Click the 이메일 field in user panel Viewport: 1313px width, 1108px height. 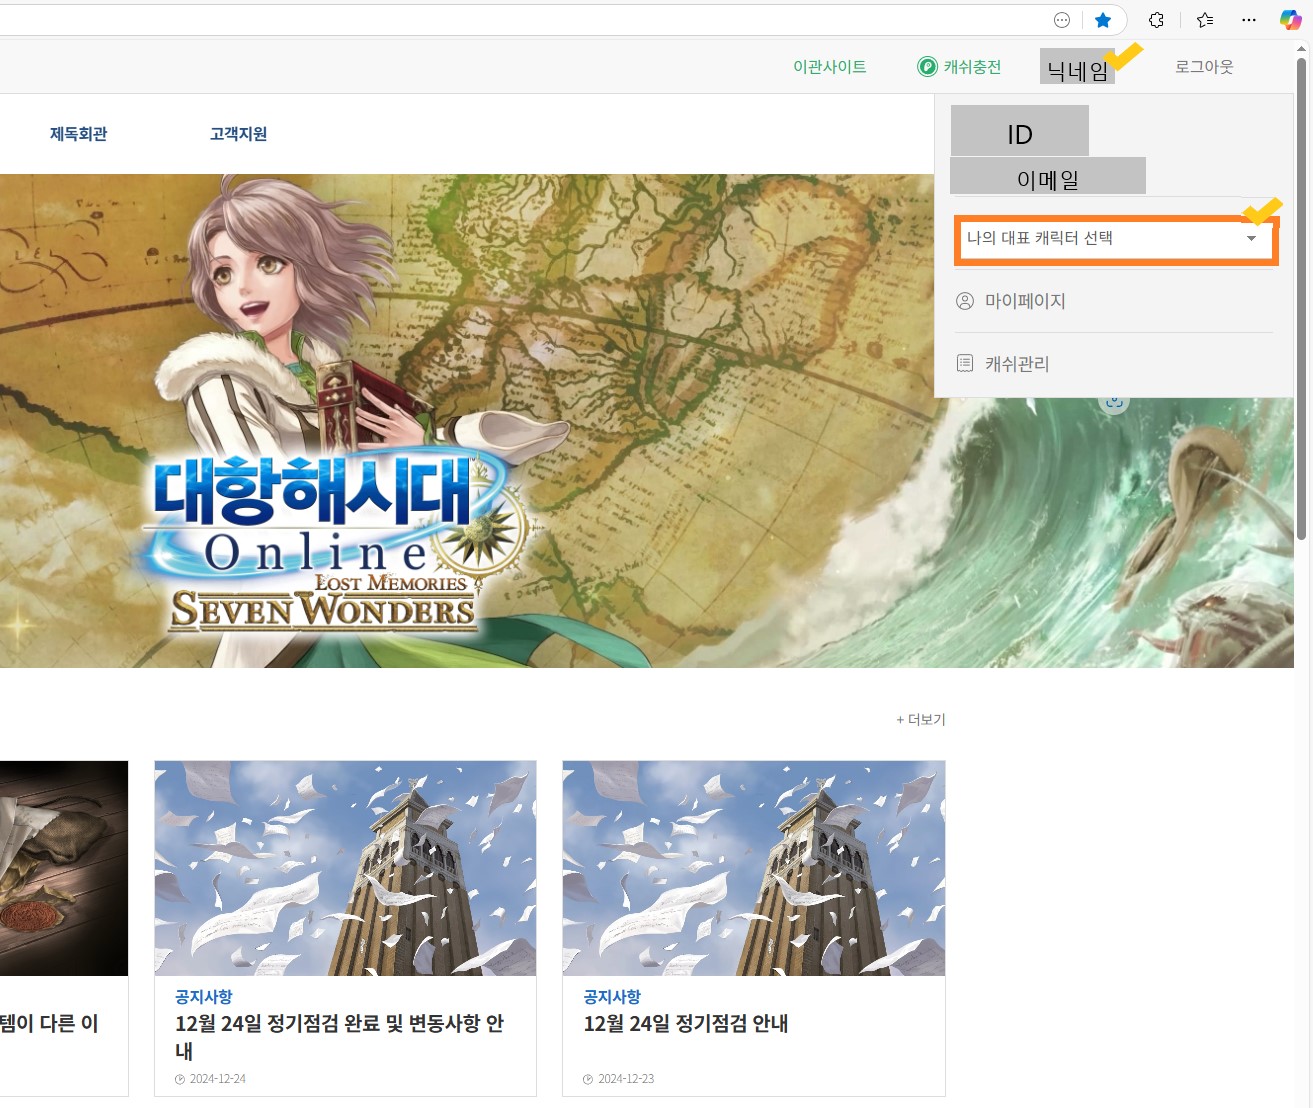coord(1047,176)
